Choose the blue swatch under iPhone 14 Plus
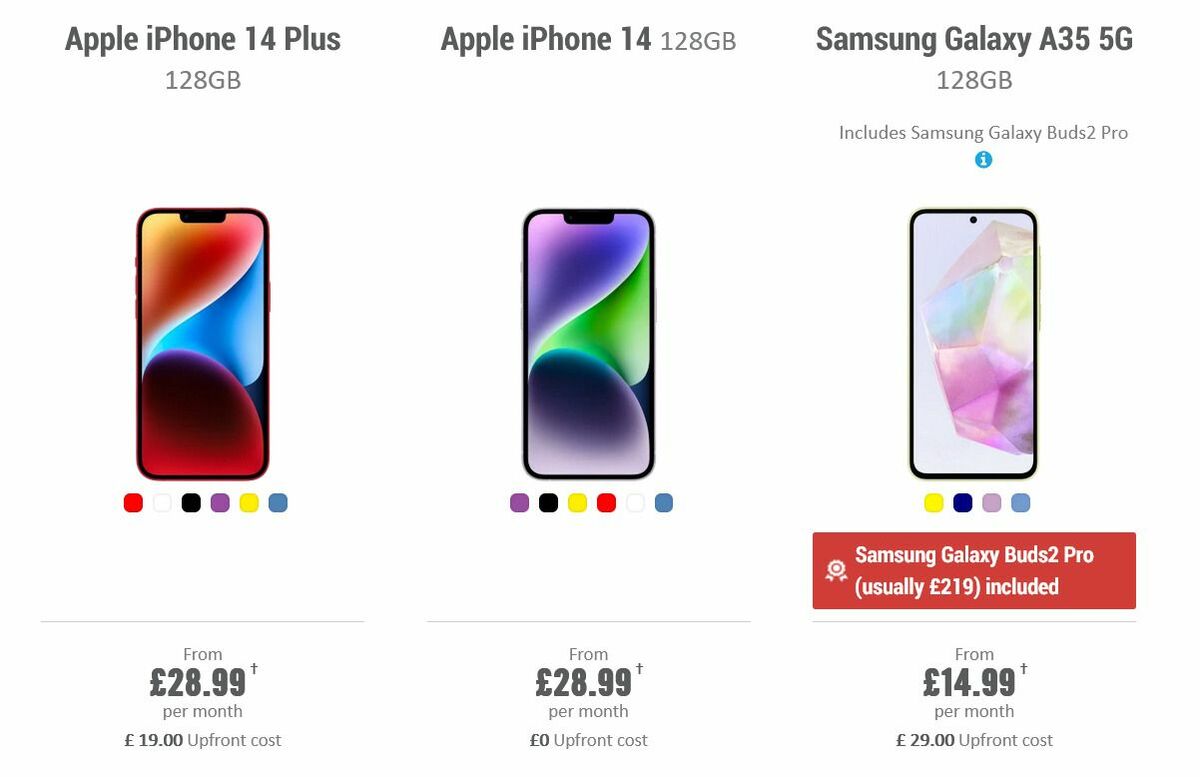 [x=277, y=503]
